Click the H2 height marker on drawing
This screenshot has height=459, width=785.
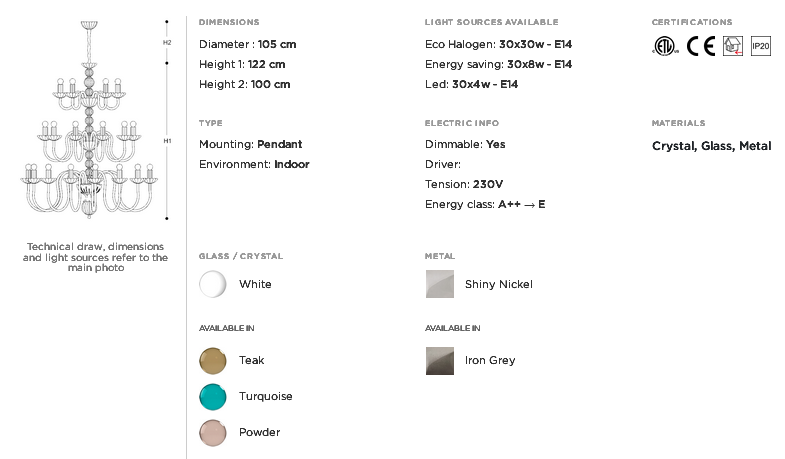point(167,43)
